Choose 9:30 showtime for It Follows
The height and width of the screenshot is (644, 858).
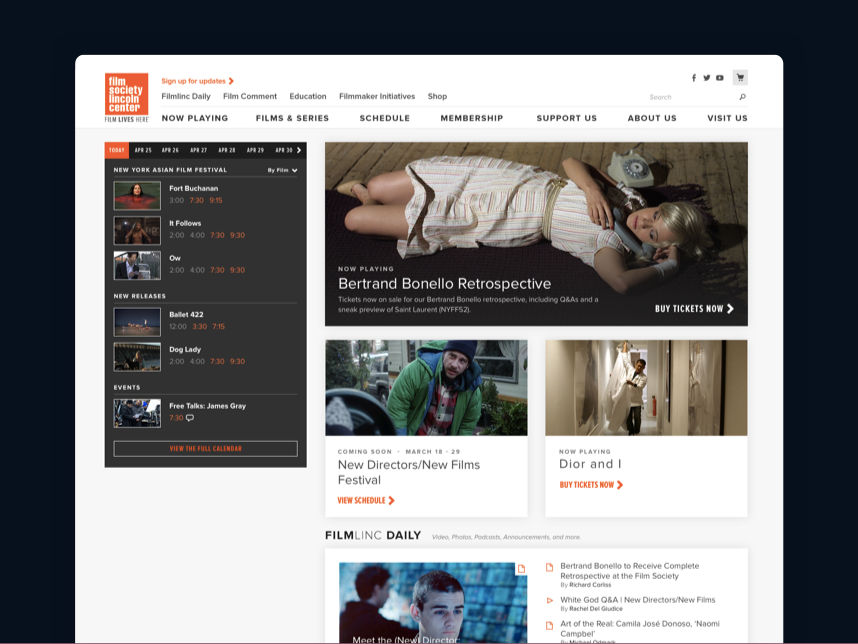coord(237,235)
